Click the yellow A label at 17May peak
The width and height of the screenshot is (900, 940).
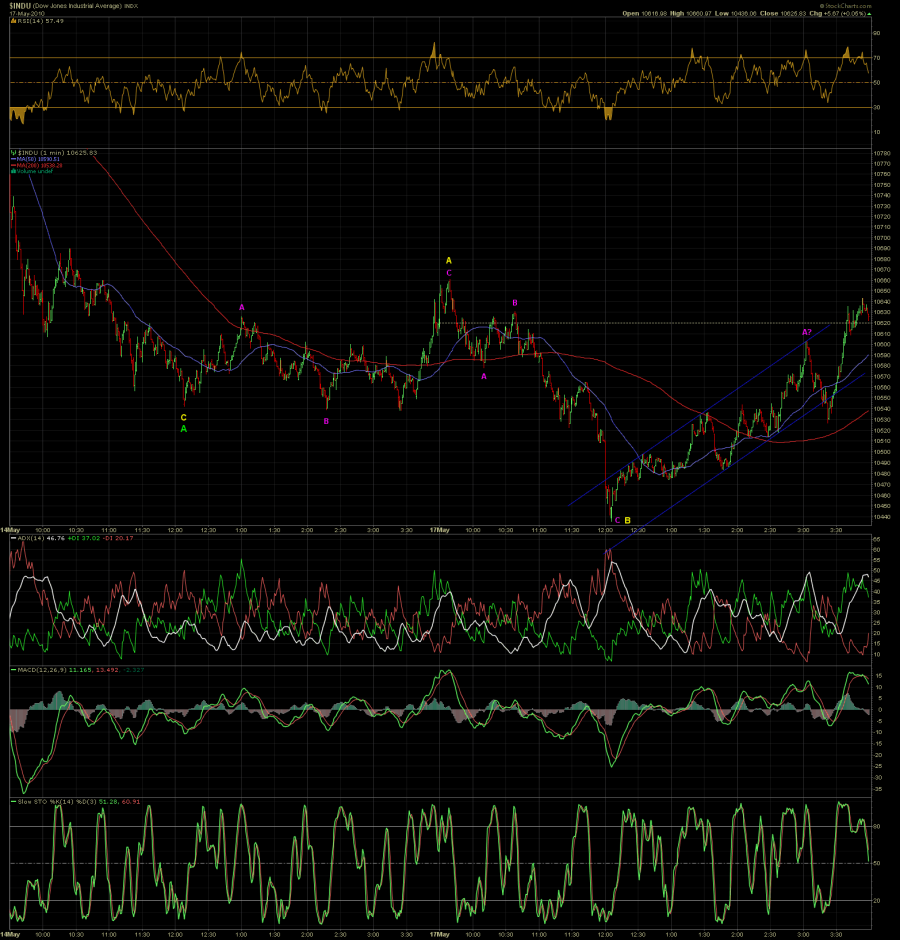pyautogui.click(x=449, y=261)
